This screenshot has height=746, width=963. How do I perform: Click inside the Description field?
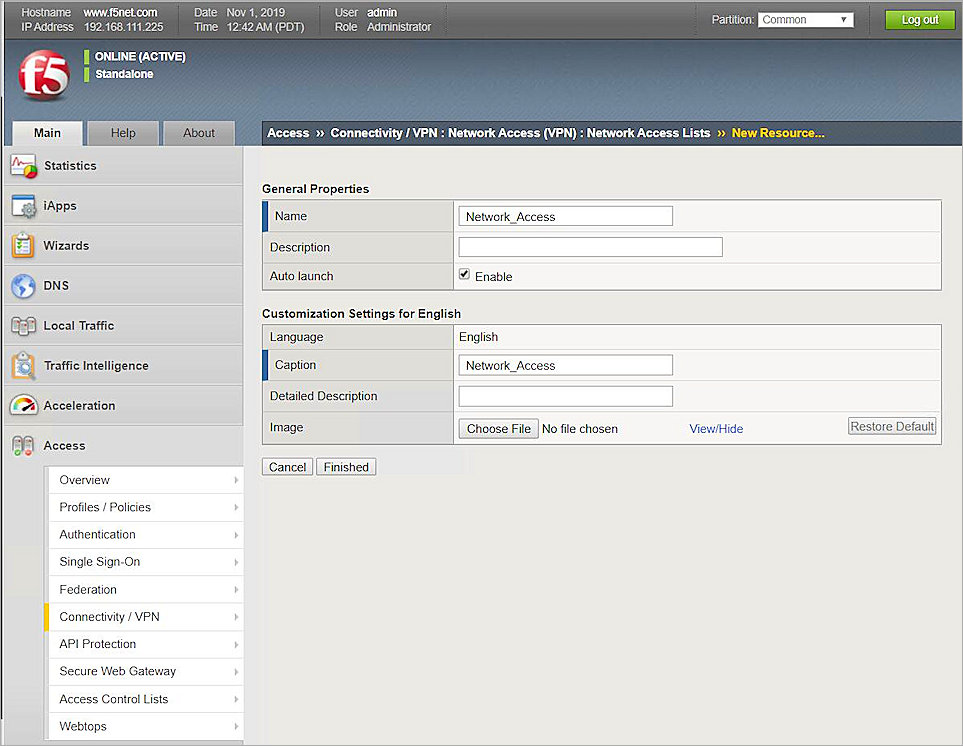coord(590,247)
